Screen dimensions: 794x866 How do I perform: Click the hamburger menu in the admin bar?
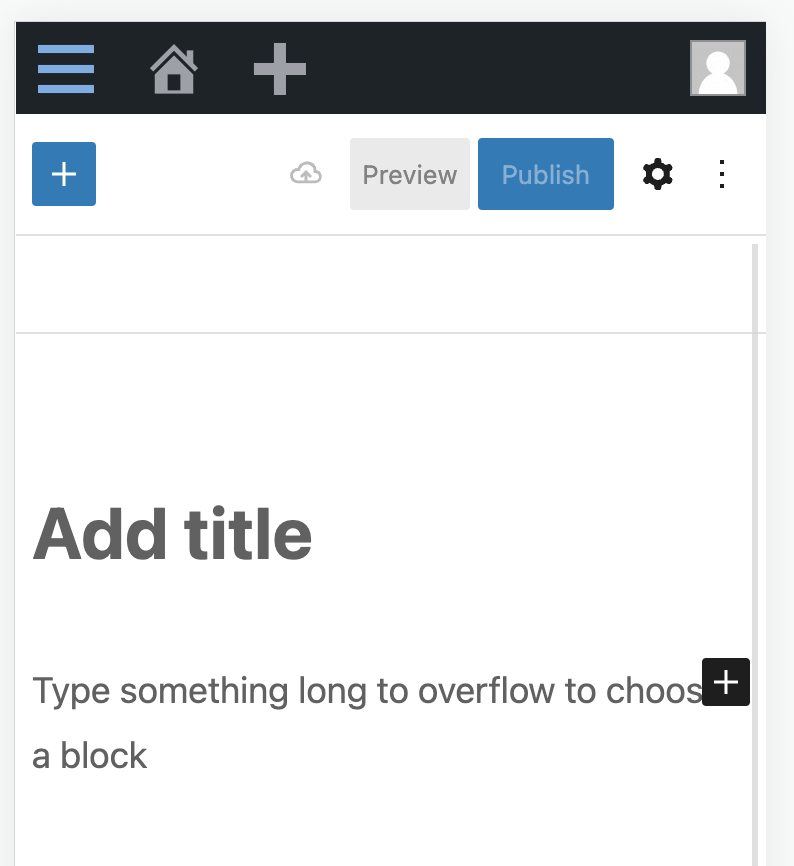click(x=65, y=69)
